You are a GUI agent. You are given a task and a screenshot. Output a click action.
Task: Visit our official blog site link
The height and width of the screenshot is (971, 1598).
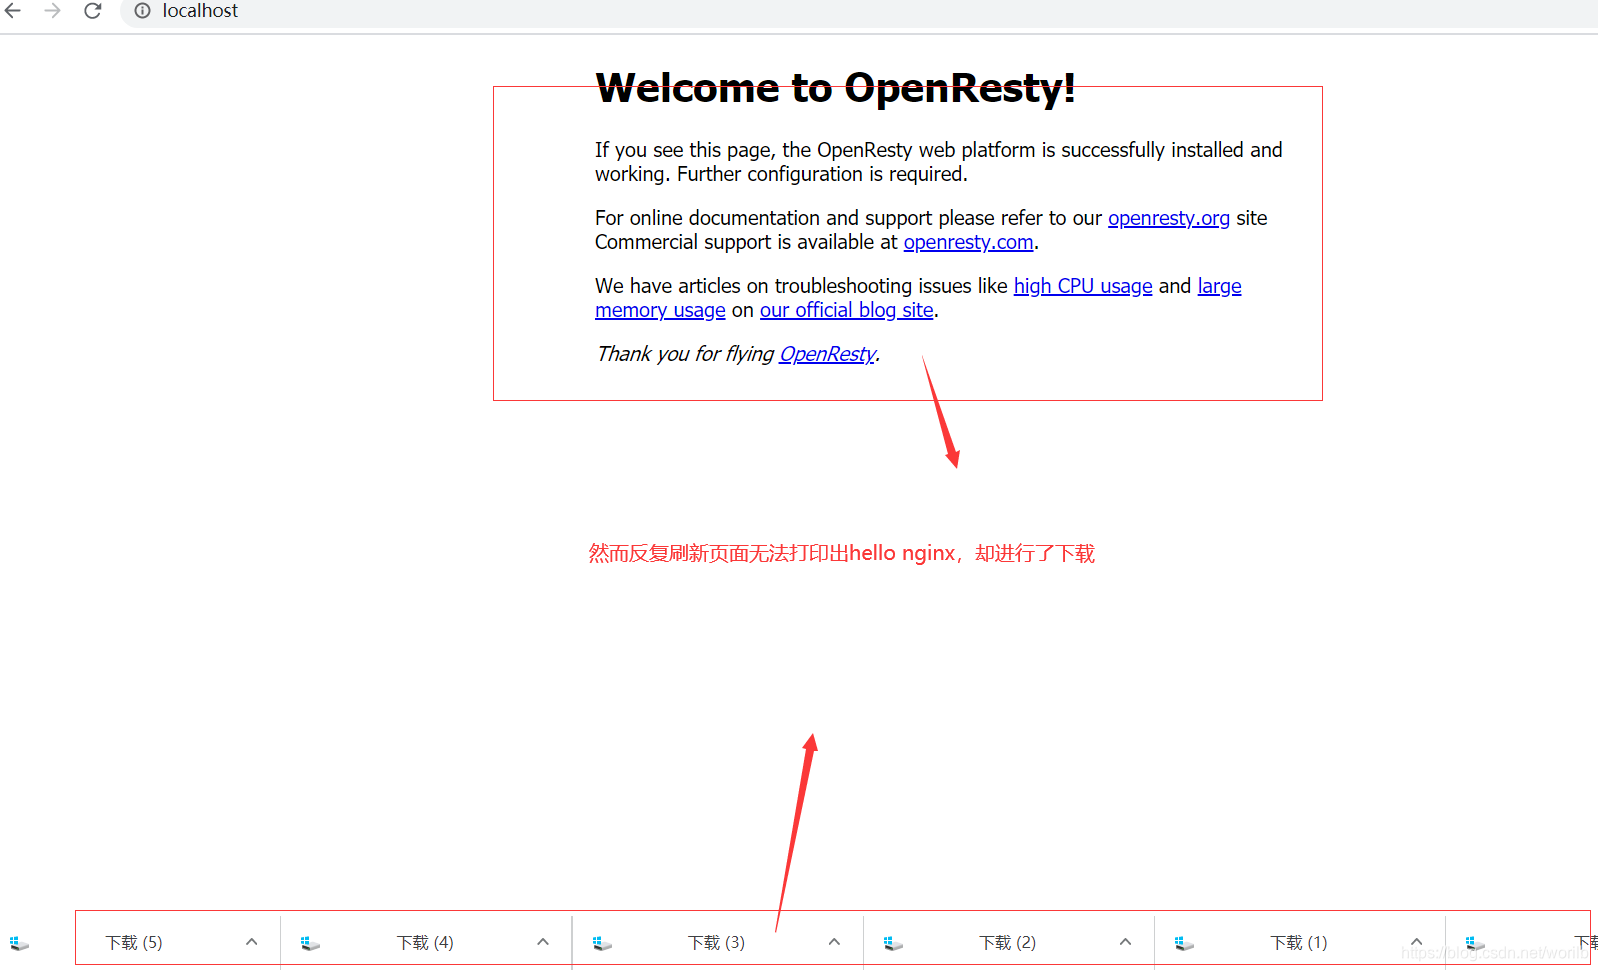[846, 310]
